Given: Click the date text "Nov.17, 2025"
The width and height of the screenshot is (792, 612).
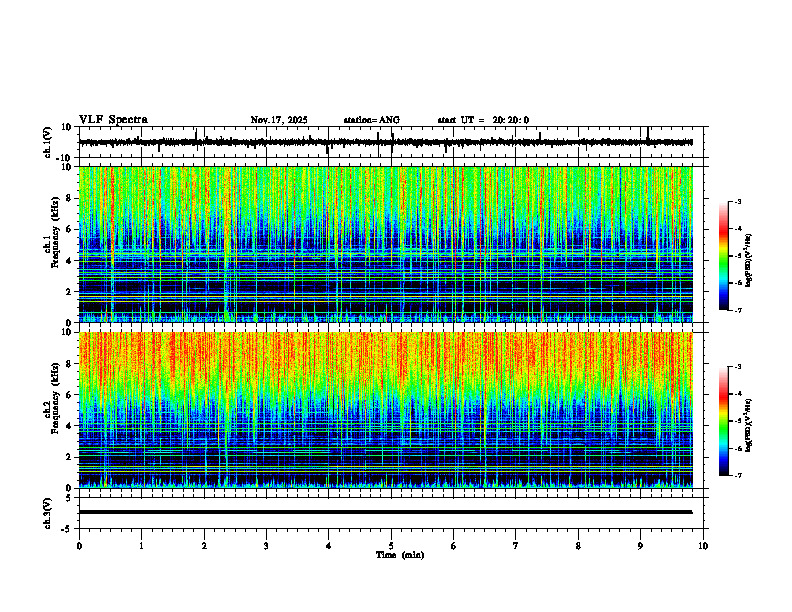Looking at the screenshot, I should point(279,120).
